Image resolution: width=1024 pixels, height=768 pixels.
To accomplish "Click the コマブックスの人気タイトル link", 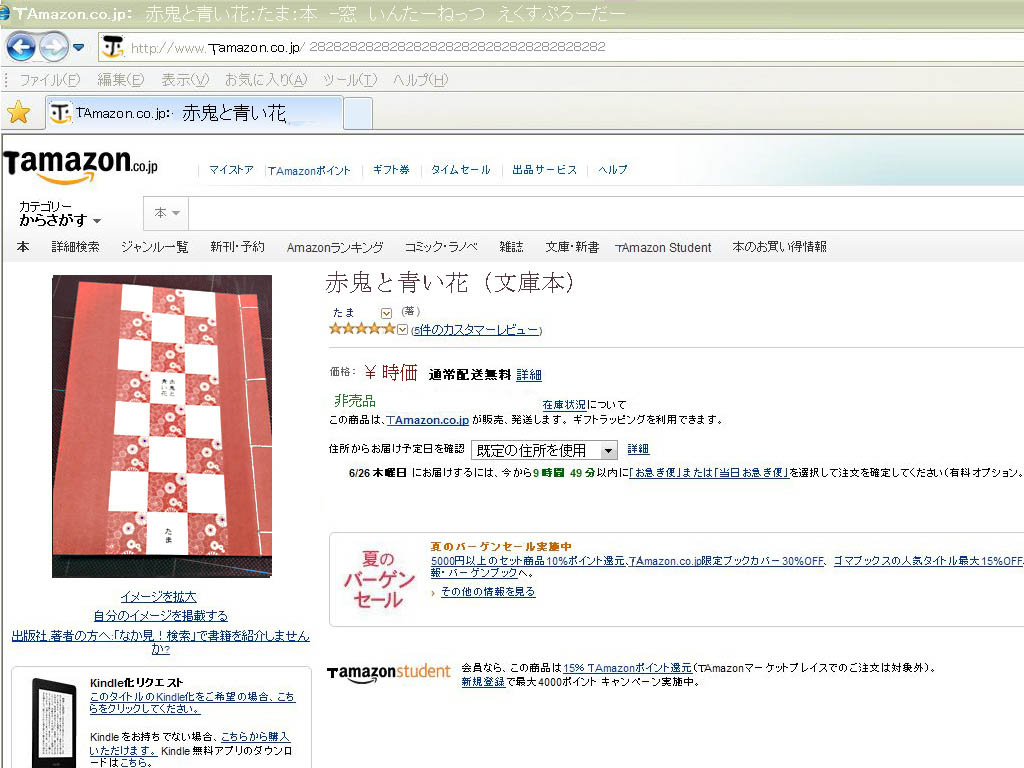I will click(x=927, y=561).
